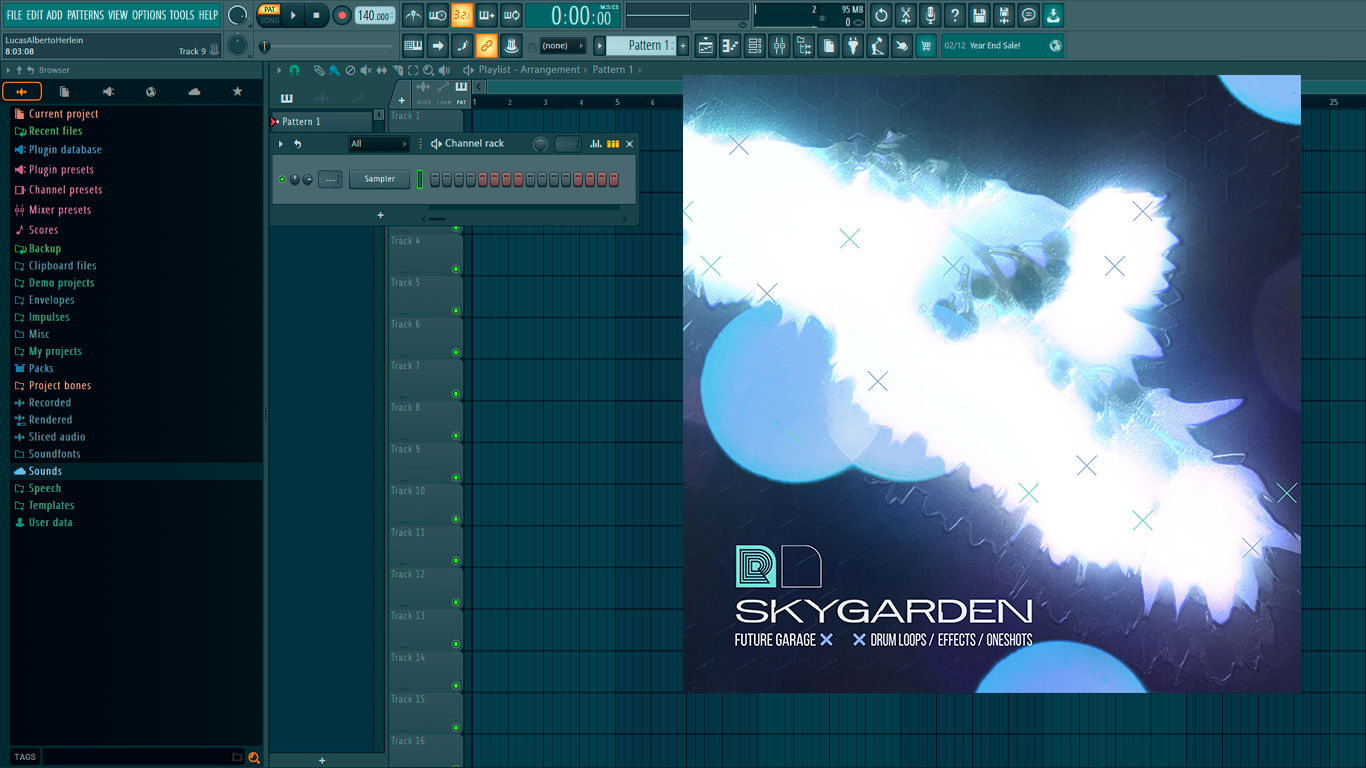Screen dimensions: 1366x768
Task: Toggle the channel rack step/piano view
Action: pos(613,144)
